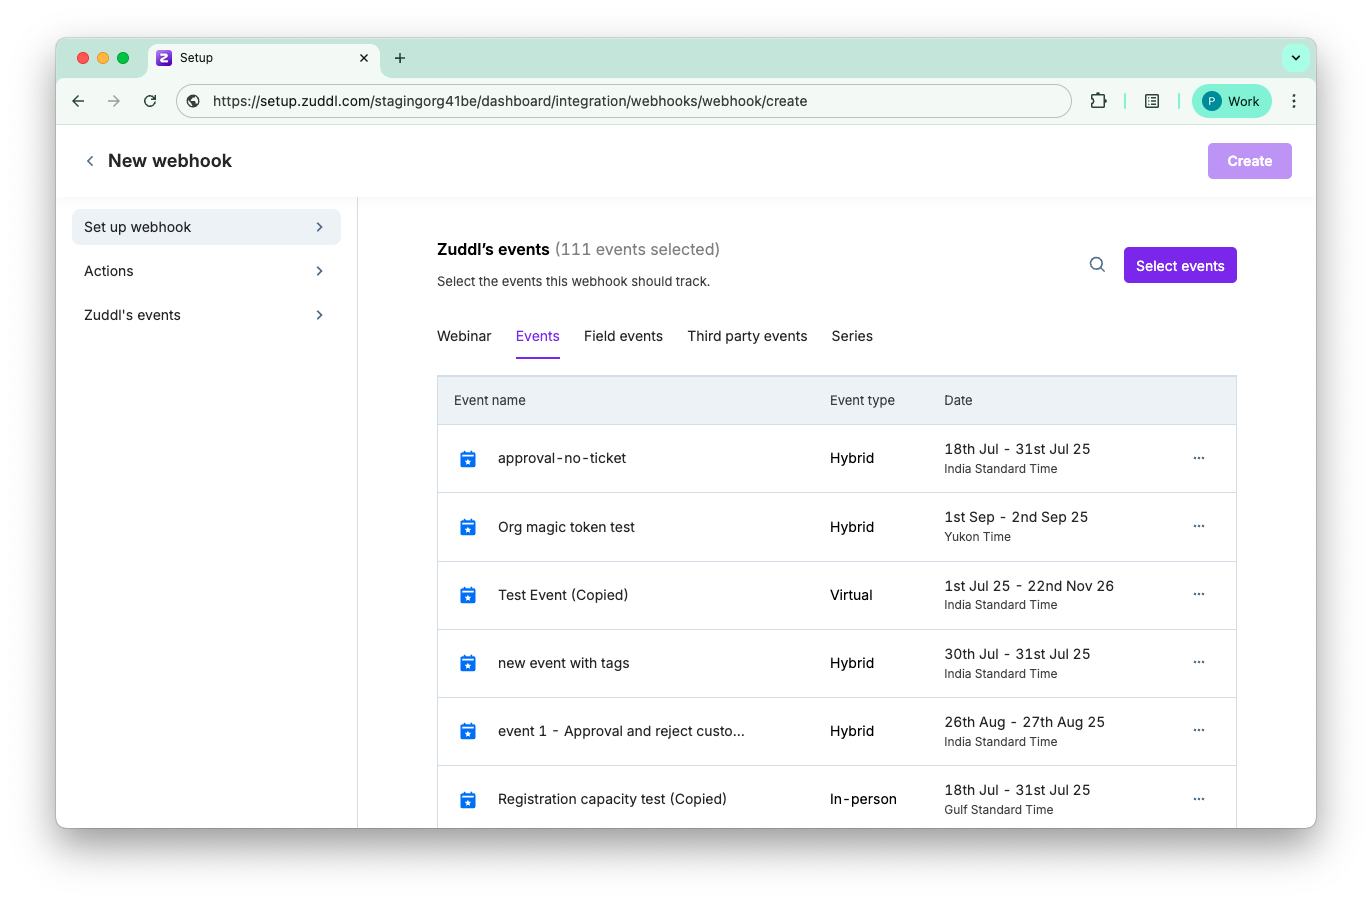Open three-dot menu for Org magic token test
The image size is (1372, 902).
pyautogui.click(x=1198, y=526)
